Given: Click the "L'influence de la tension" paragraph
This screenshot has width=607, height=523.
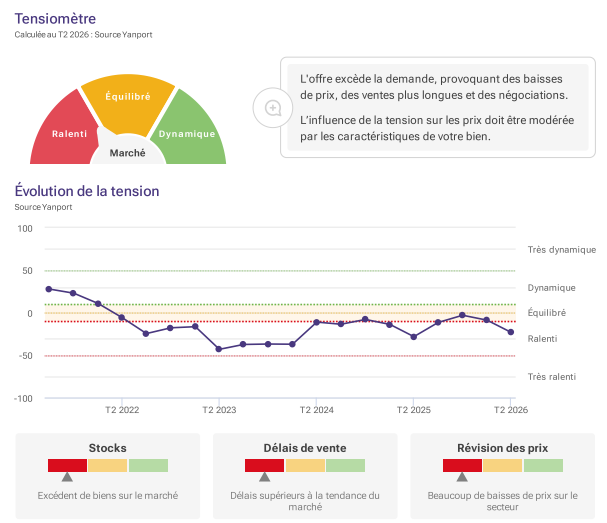Looking at the screenshot, I should (x=437, y=128).
